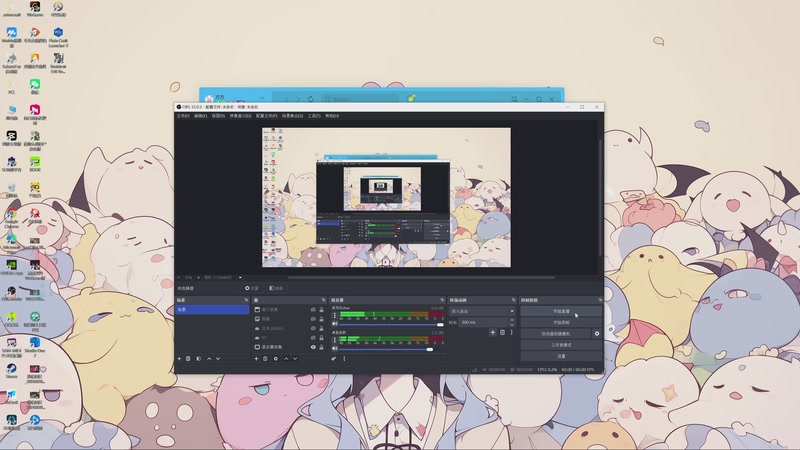Open transition three-dot properties menu
This screenshot has height=450, width=800.
tap(511, 332)
